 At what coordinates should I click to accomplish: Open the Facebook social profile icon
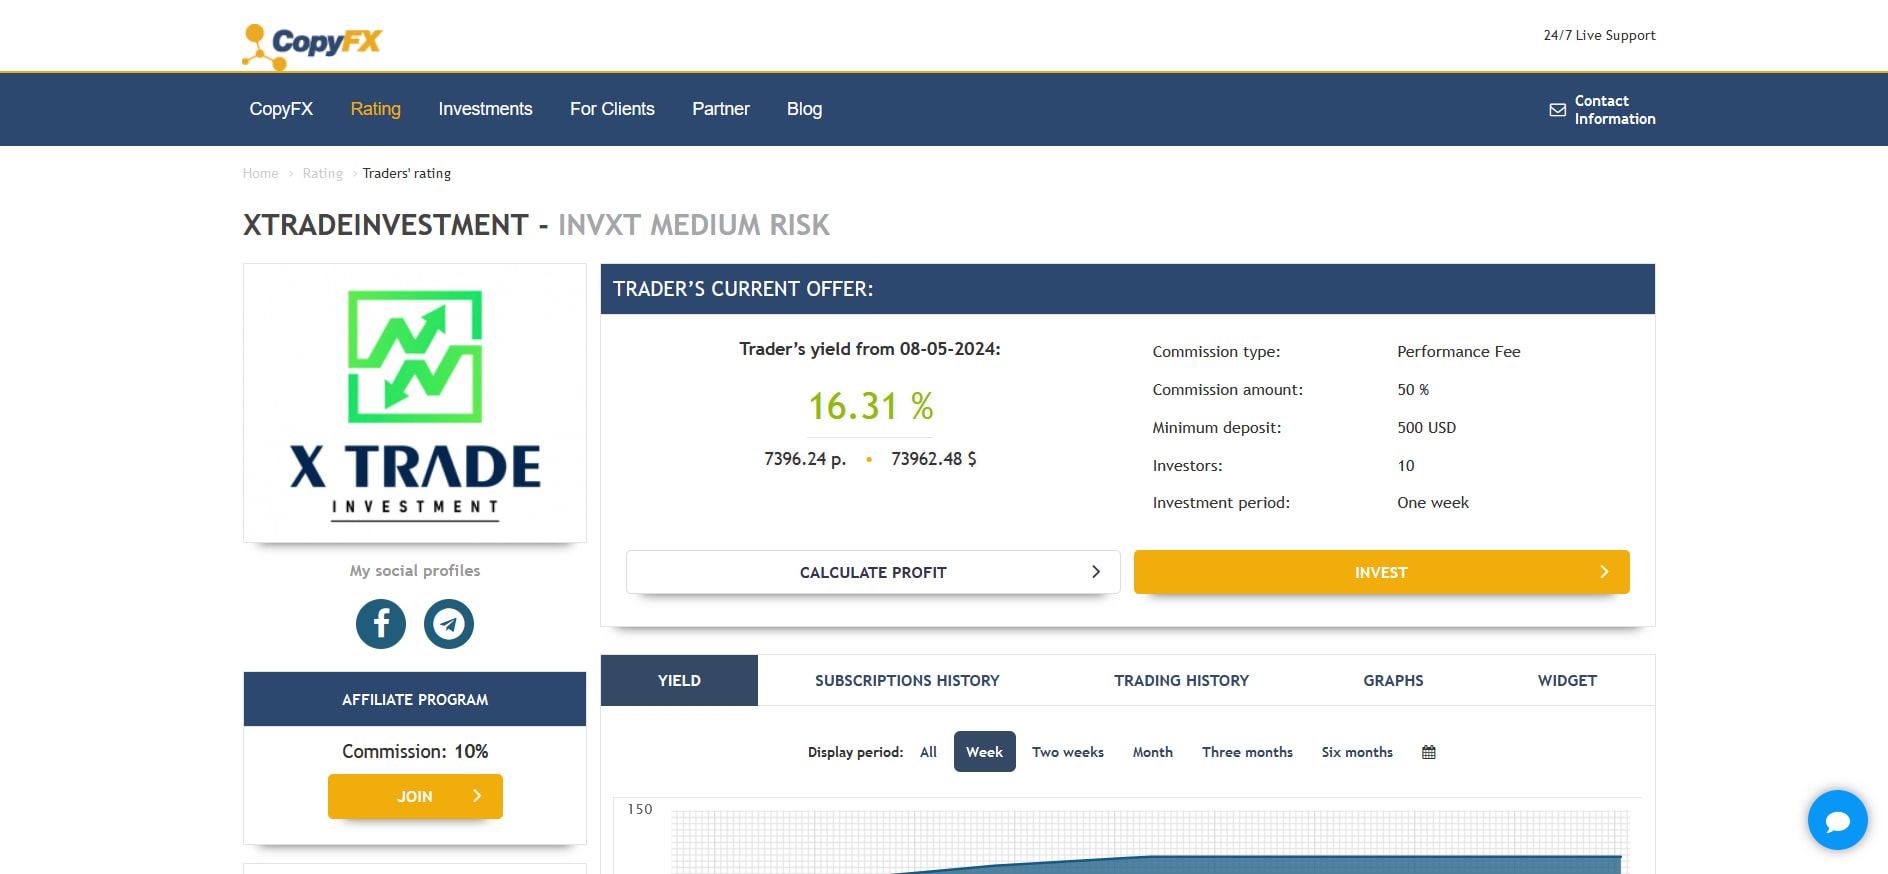[x=381, y=624]
